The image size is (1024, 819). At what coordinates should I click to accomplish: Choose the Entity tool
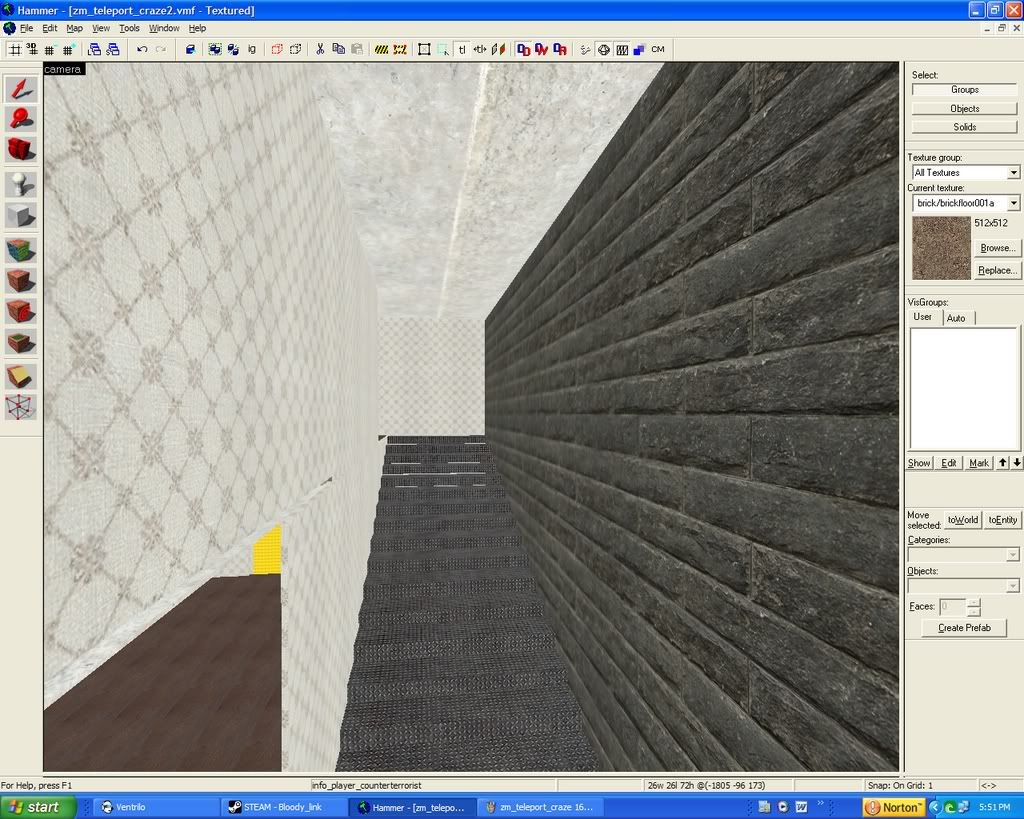(x=21, y=185)
